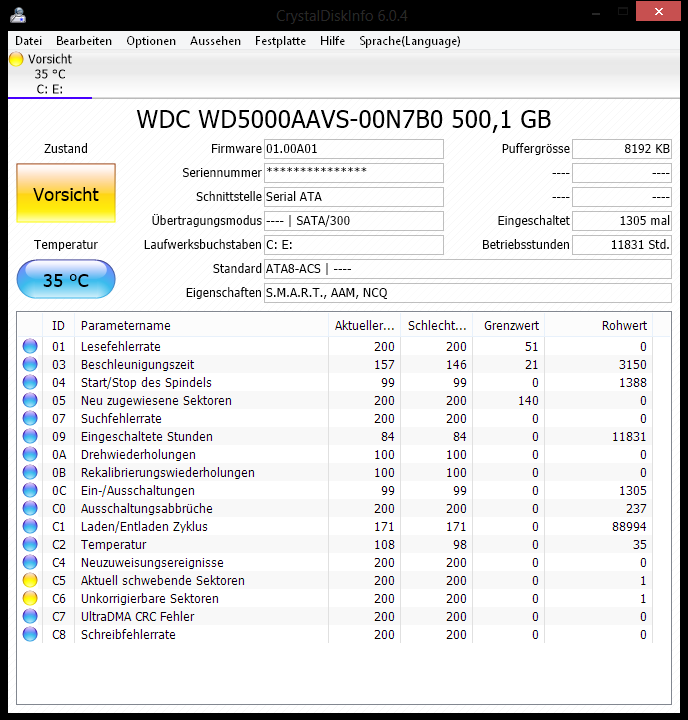Click the Rohwert column header

click(598, 326)
